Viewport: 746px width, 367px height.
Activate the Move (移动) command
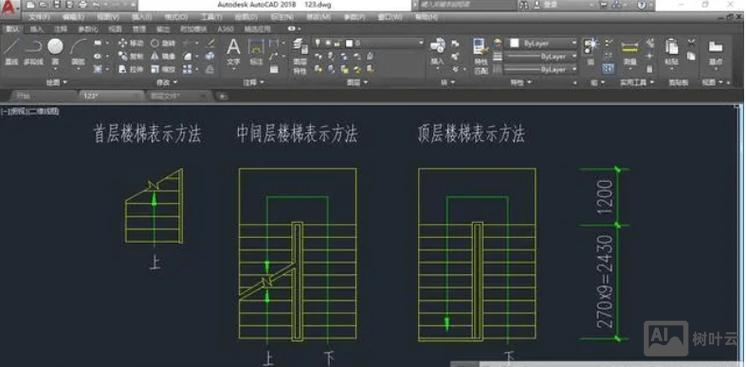point(131,43)
